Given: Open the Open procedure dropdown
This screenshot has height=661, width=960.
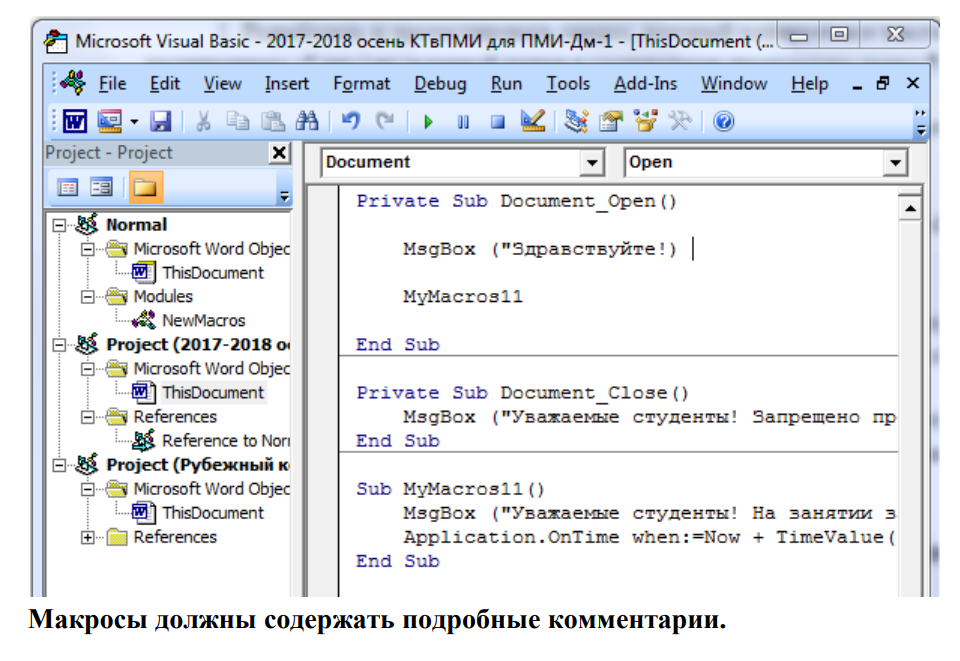Looking at the screenshot, I should click(894, 163).
